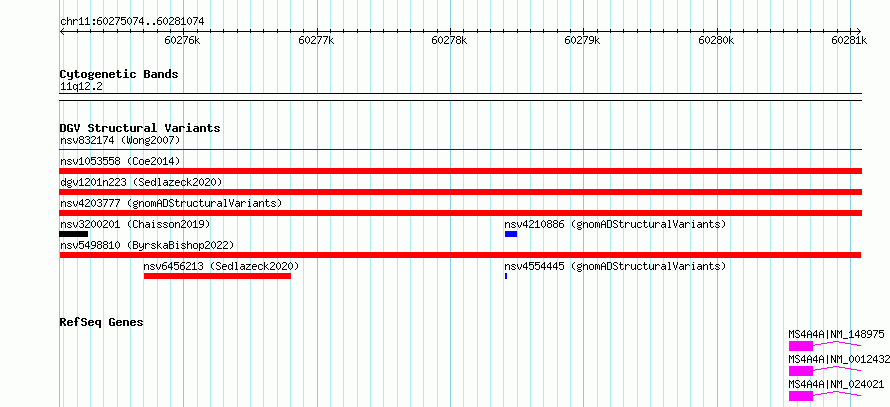This screenshot has width=890, height=407.
Task: Select variant label nsv1053558 (Coe2014)
Action: pos(120,161)
